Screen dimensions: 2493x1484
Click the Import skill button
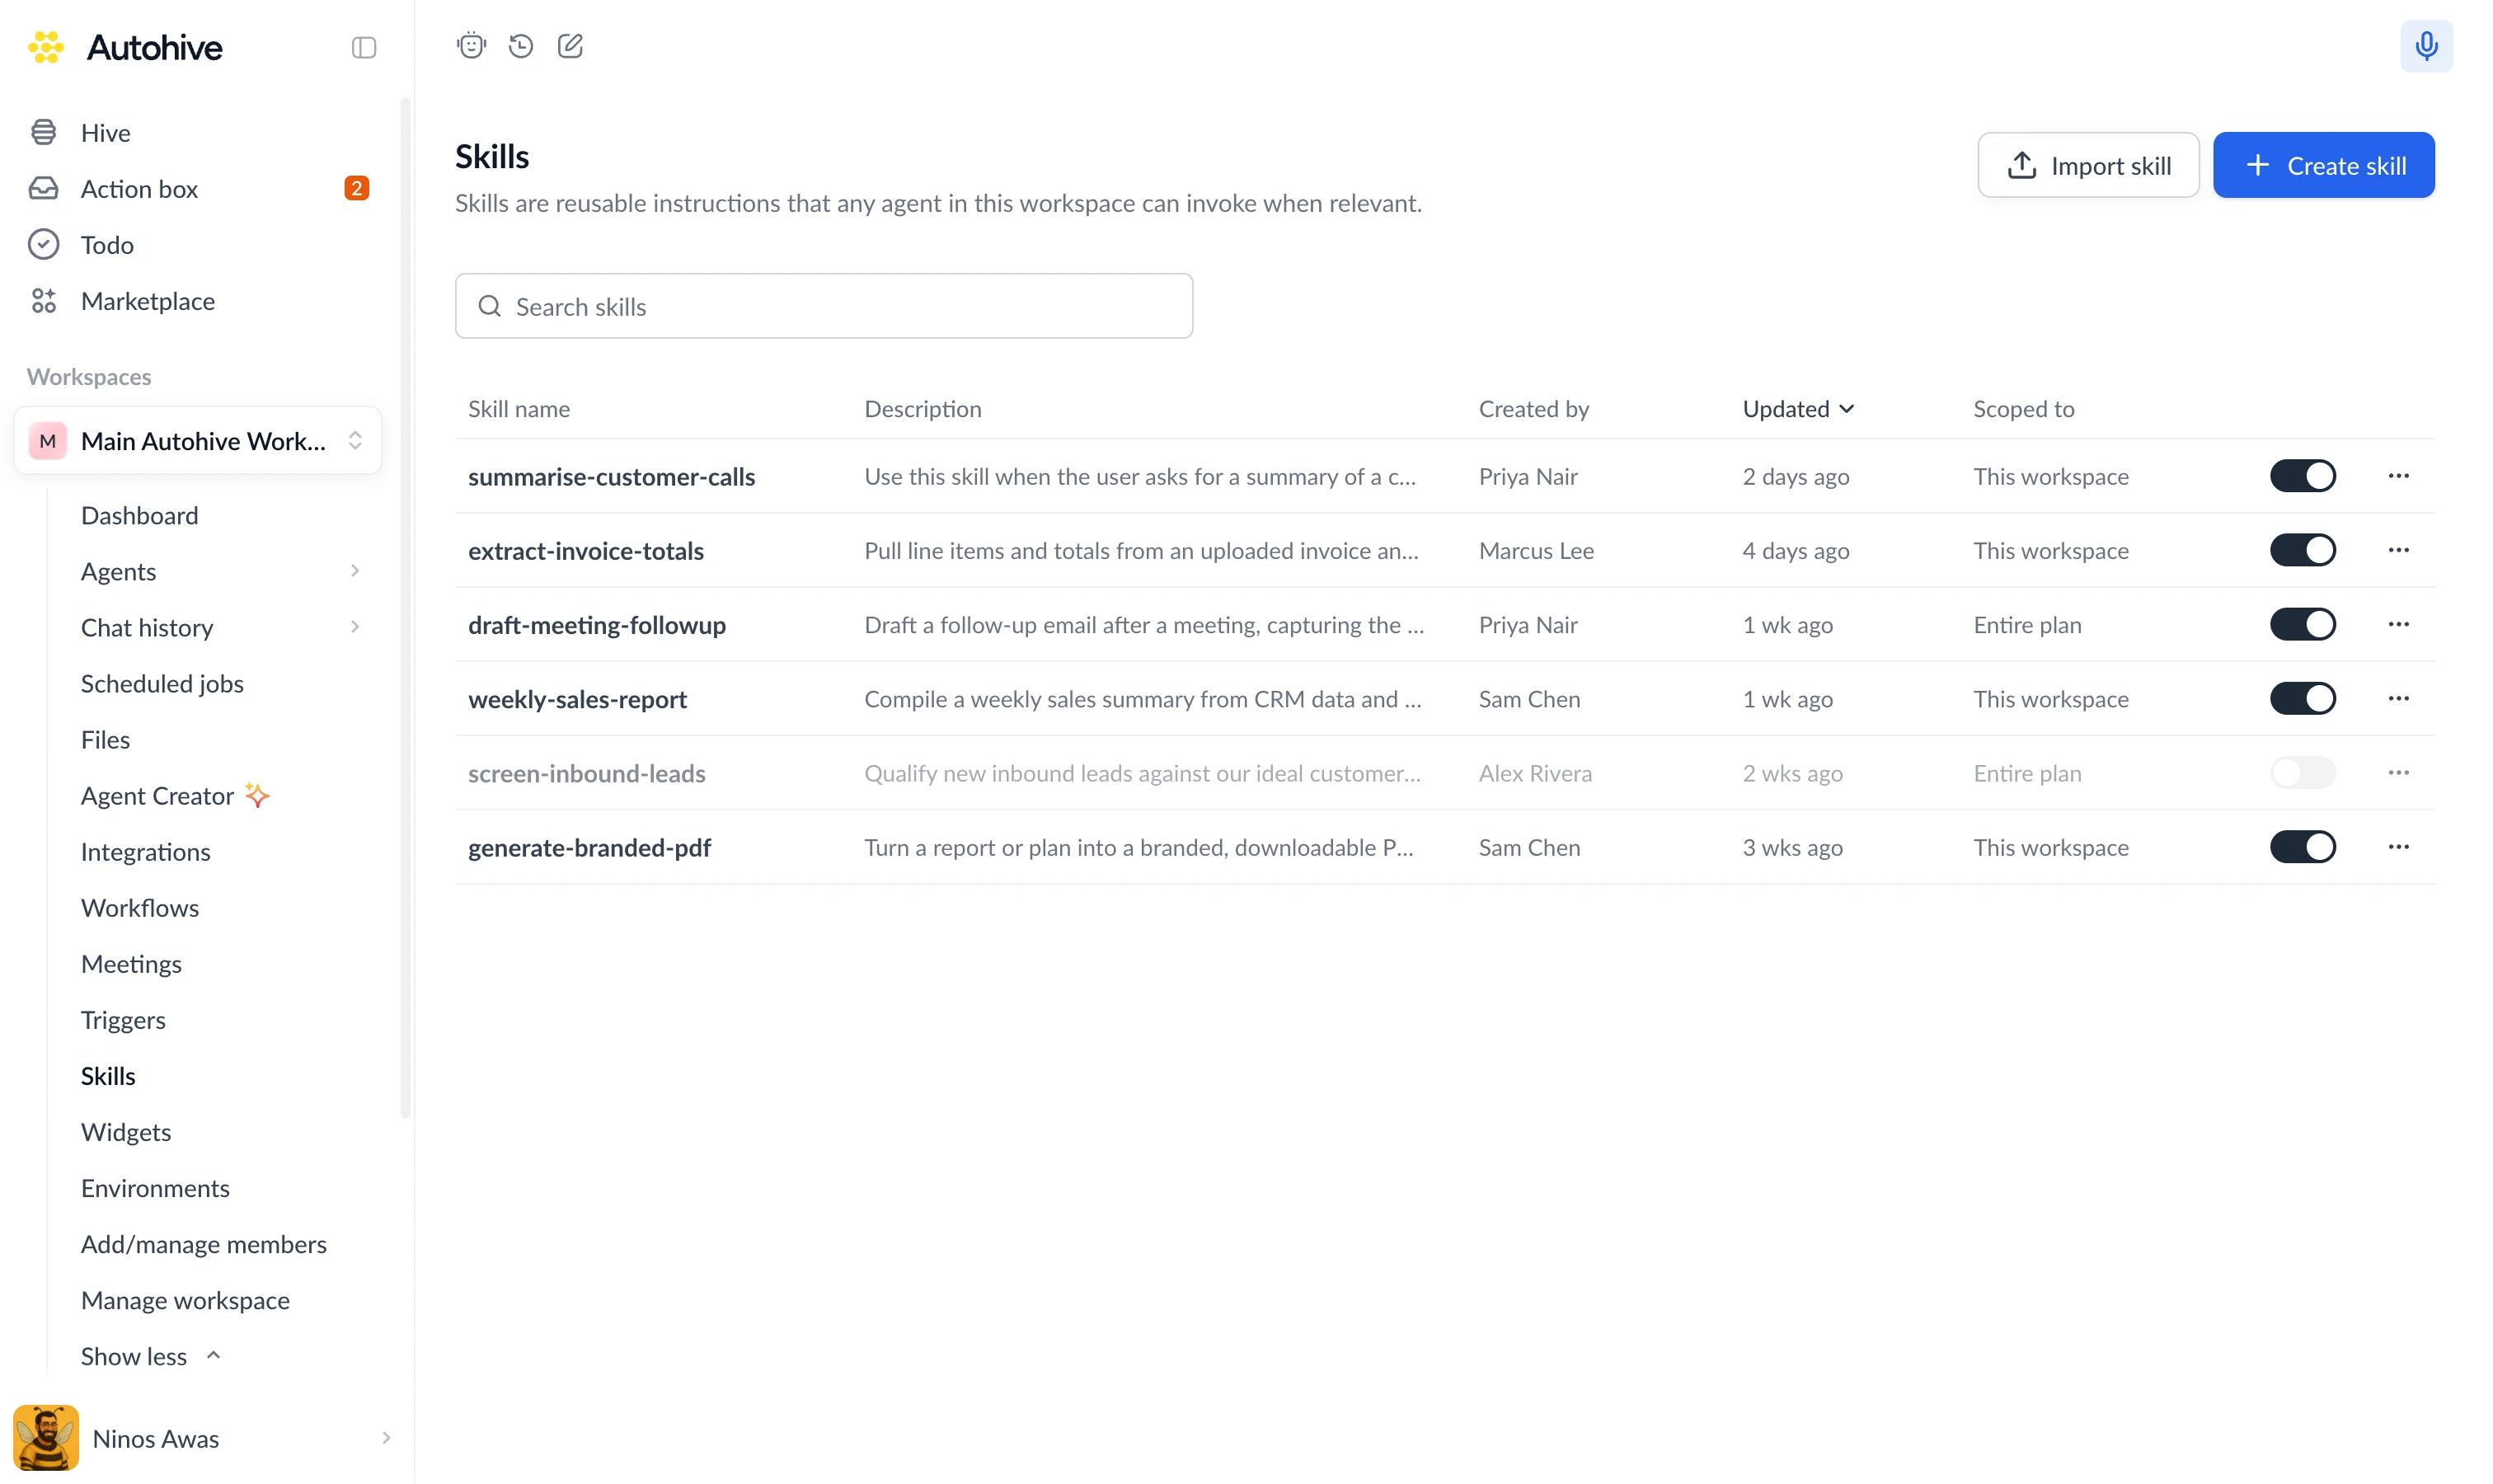pyautogui.click(x=2088, y=165)
